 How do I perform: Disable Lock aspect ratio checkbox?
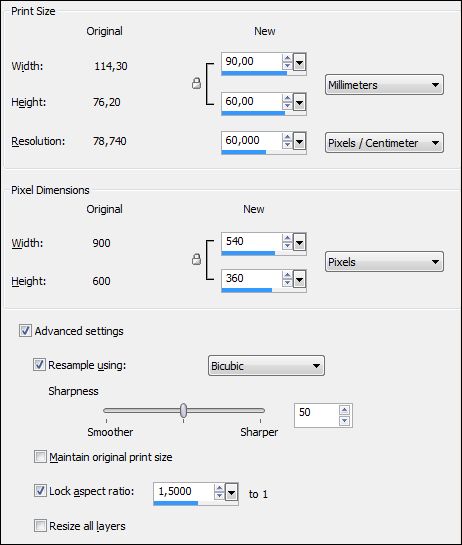(x=40, y=490)
